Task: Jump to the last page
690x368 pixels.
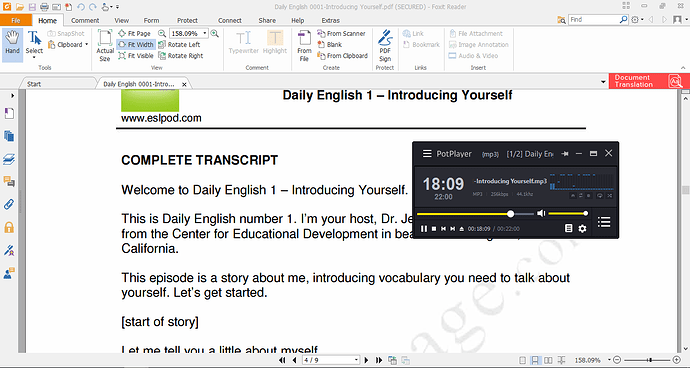Action: [378, 360]
